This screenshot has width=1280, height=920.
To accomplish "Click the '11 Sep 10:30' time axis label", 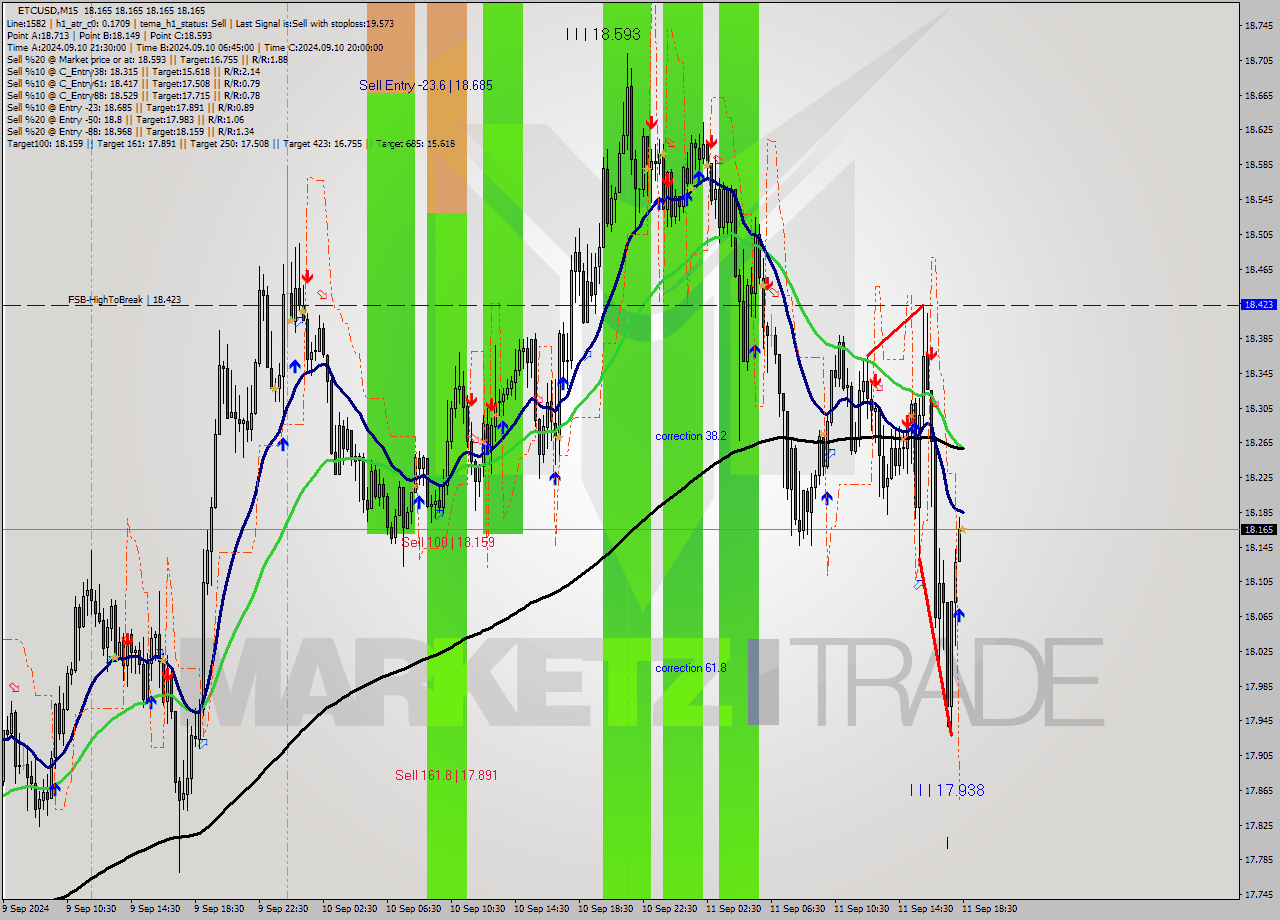I will [861, 909].
